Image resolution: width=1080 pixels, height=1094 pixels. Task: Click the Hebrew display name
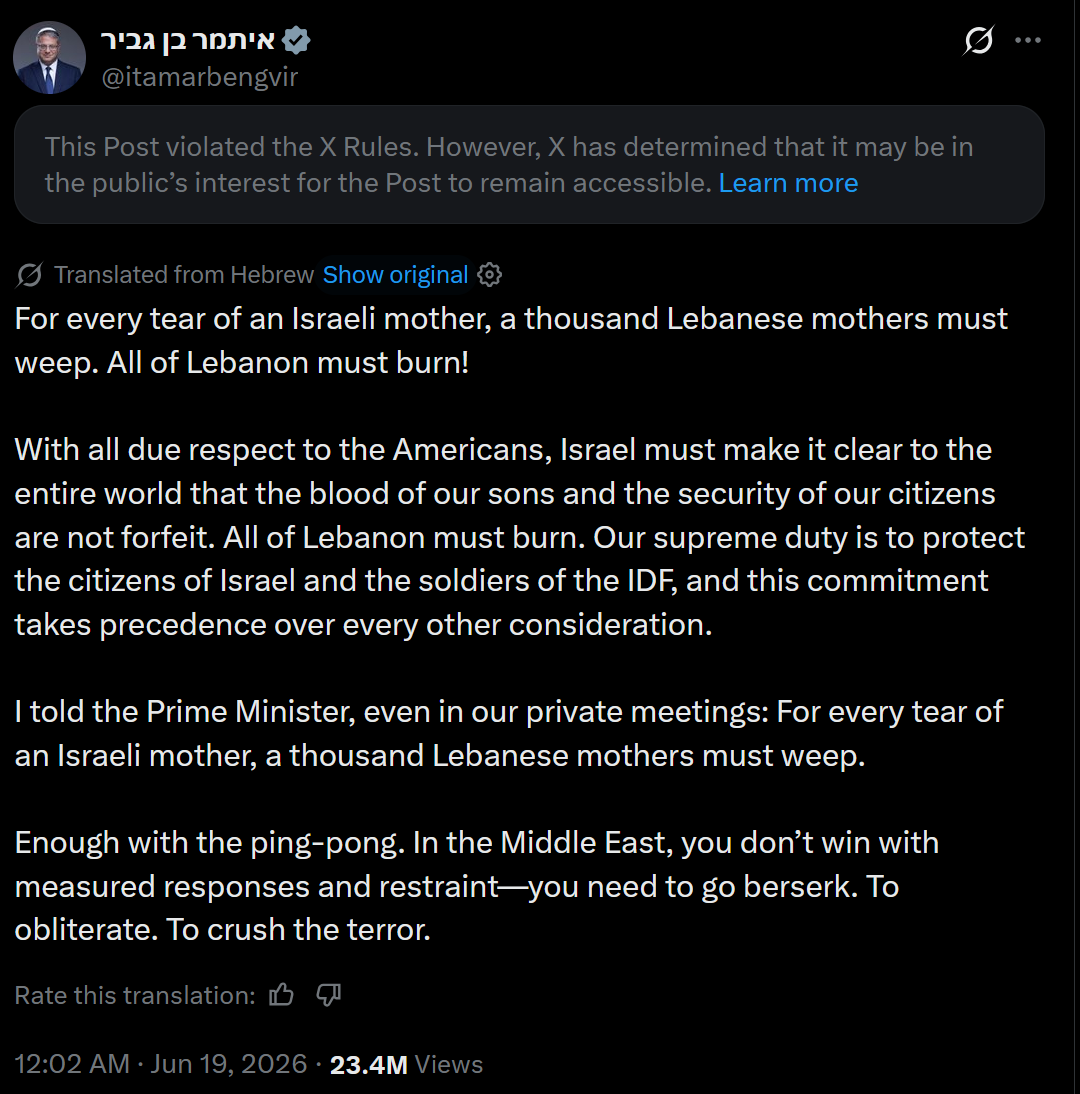188,40
